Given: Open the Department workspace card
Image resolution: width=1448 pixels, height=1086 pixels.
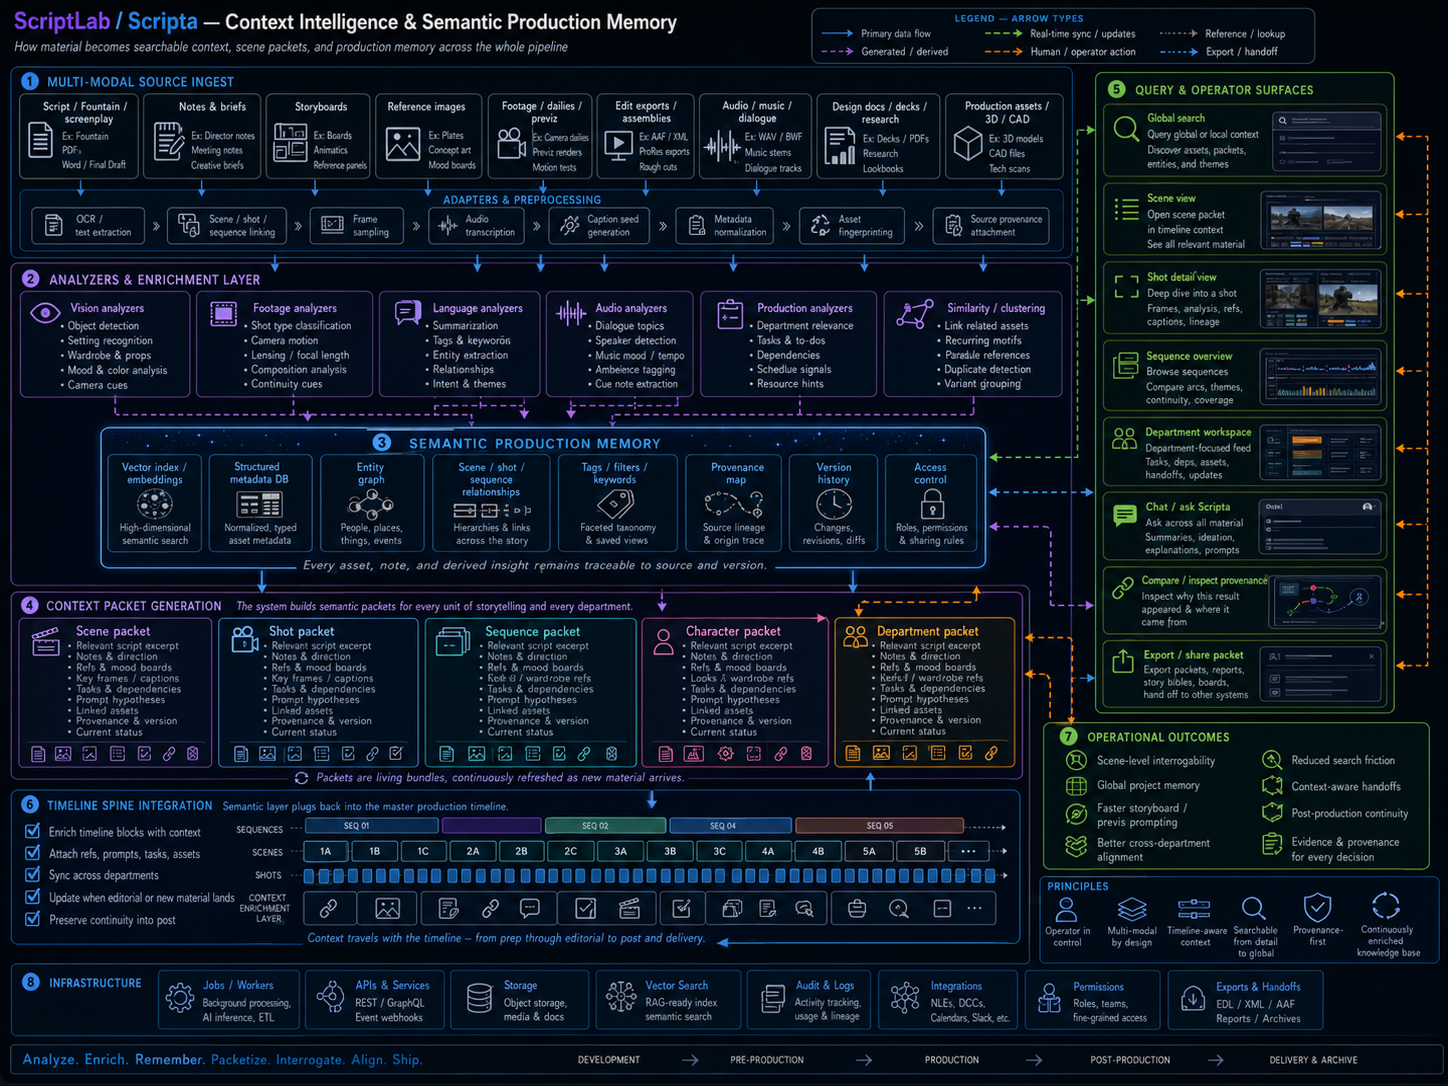Looking at the screenshot, I should [x=1246, y=453].
